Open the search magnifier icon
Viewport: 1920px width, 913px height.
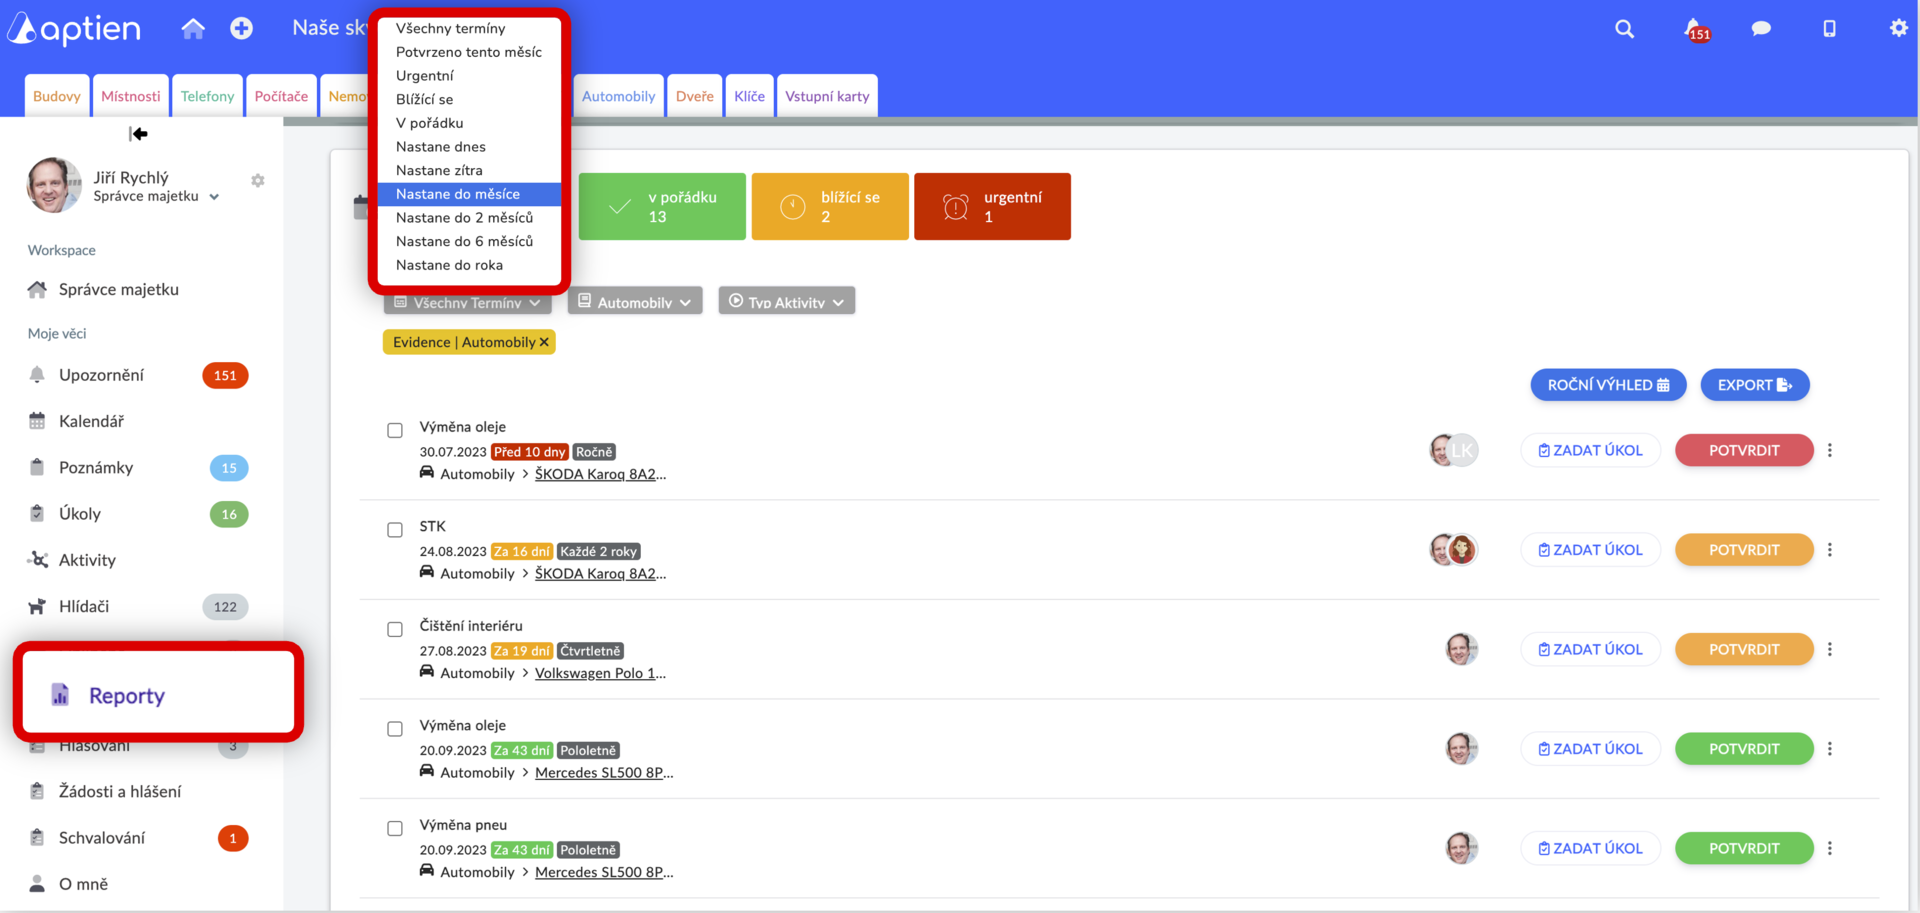(x=1624, y=29)
